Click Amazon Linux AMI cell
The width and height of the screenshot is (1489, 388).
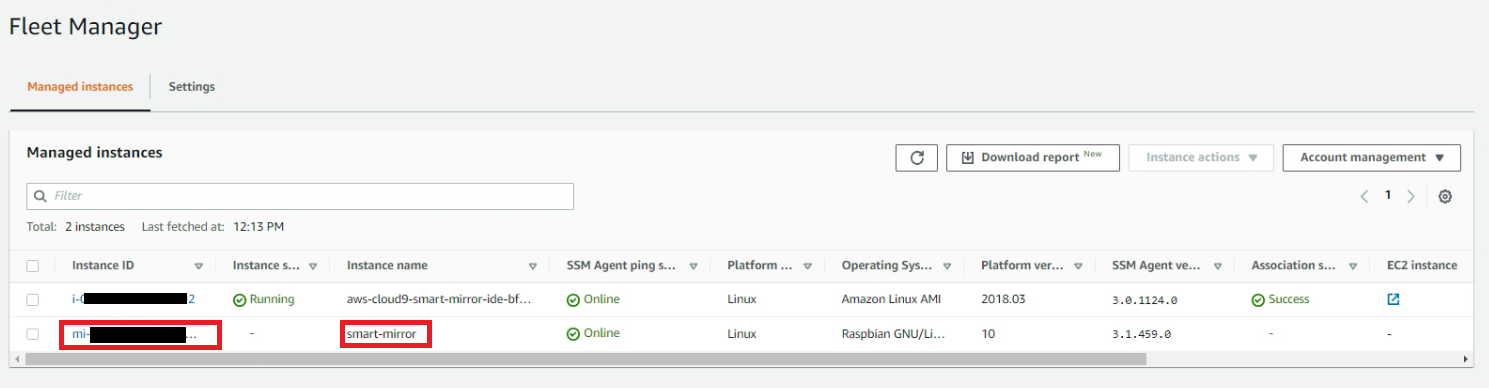891,299
